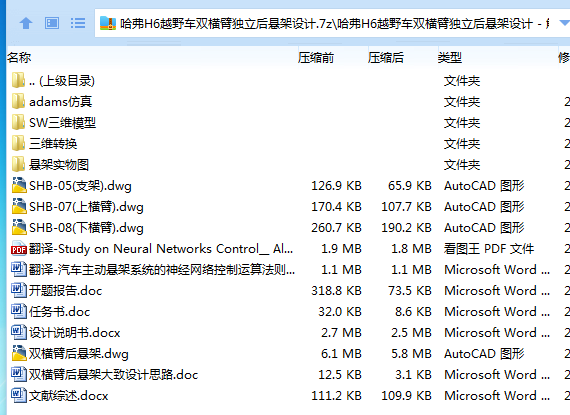Select the 悬架实物图 folder

tap(59, 165)
